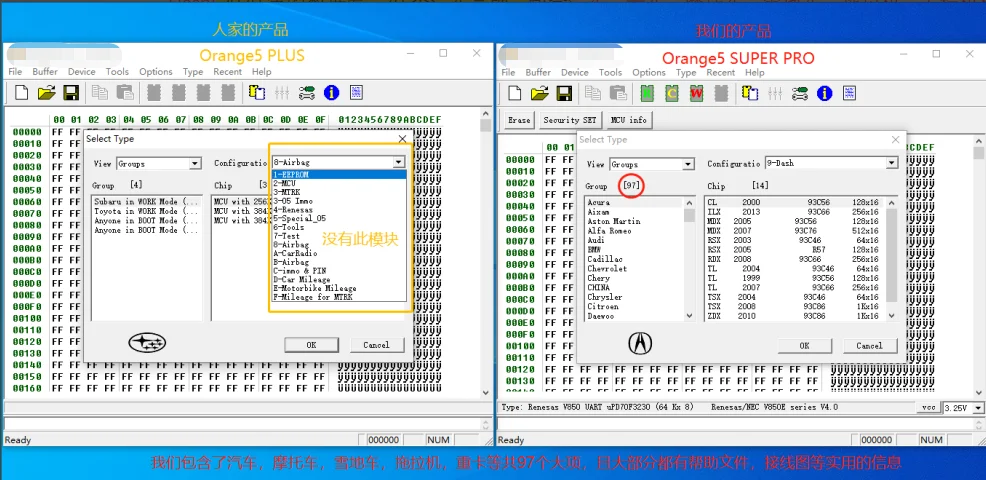
Task: Click script page icon in Orange5 PLUS toolbar
Action: tap(356, 93)
